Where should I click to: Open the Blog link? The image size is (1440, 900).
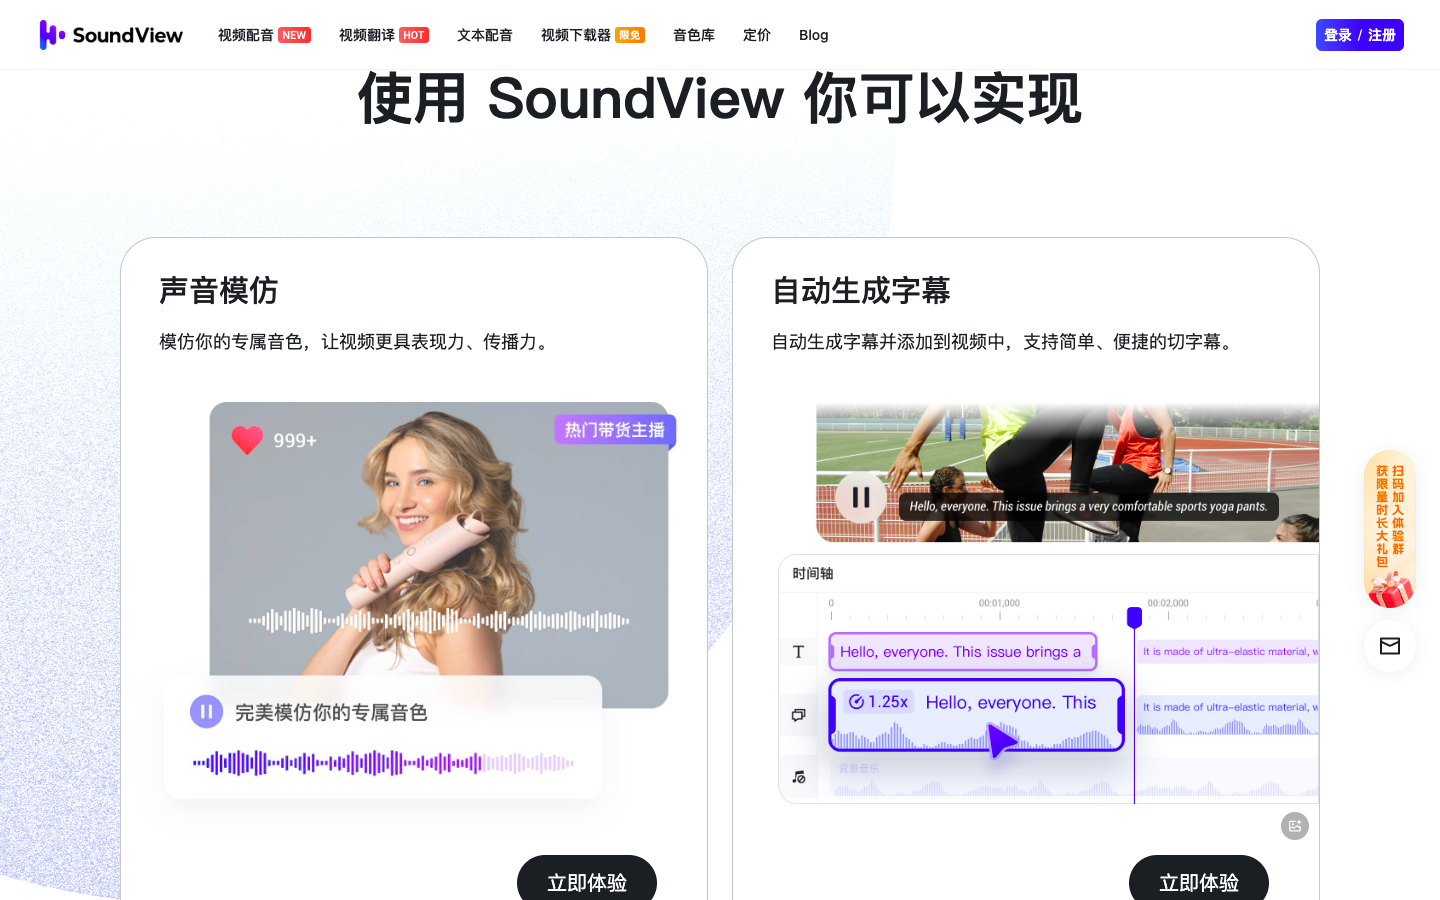point(814,35)
